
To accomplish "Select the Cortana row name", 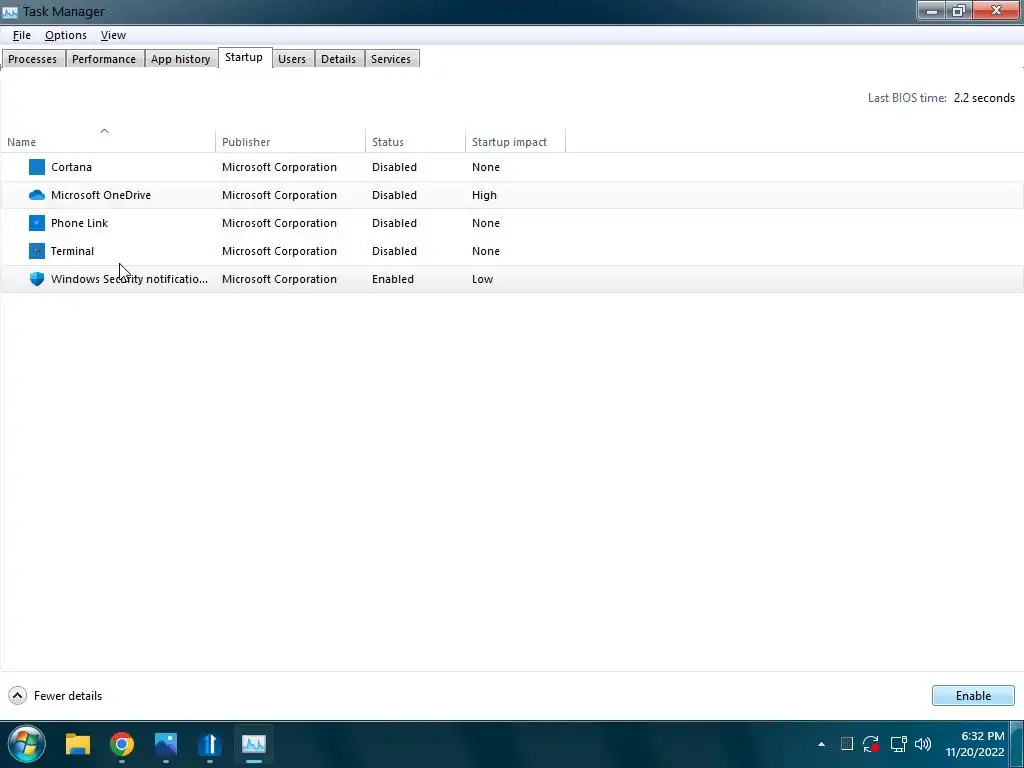I will [71, 167].
